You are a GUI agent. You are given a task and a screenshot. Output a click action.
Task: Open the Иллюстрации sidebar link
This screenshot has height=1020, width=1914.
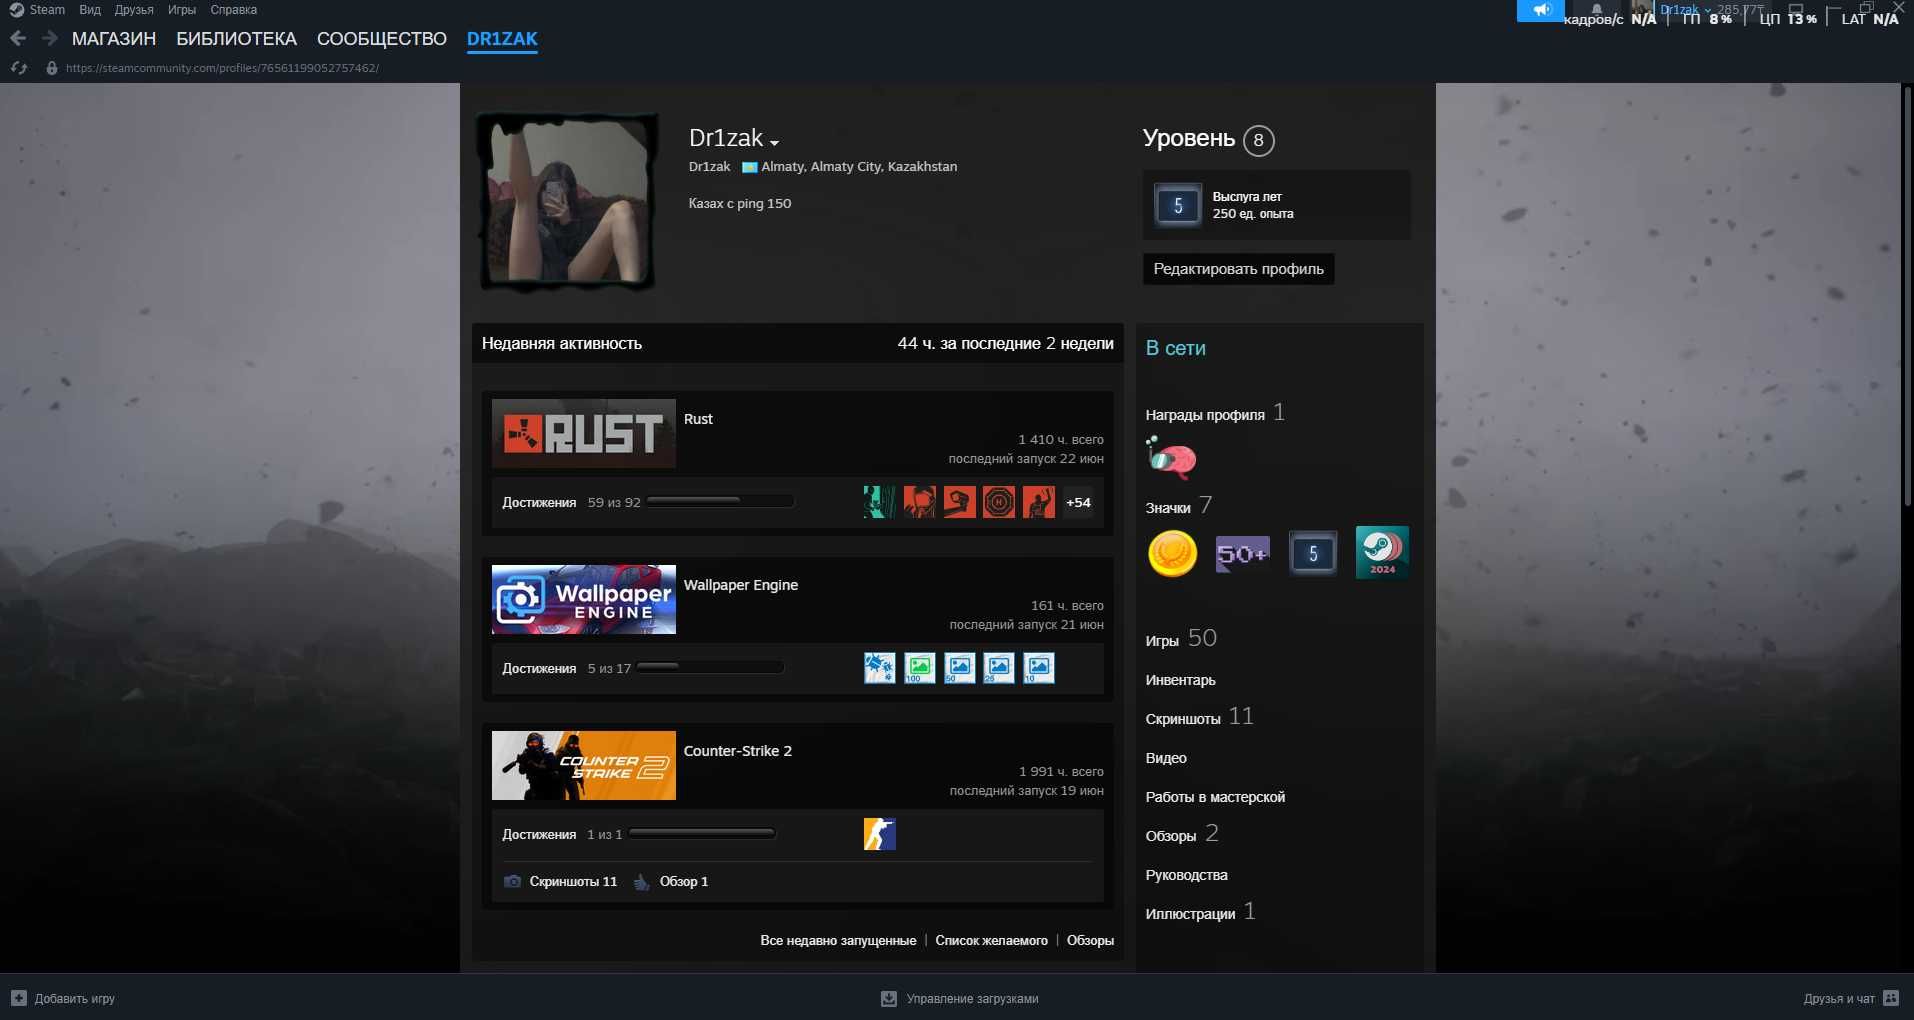click(1200, 912)
